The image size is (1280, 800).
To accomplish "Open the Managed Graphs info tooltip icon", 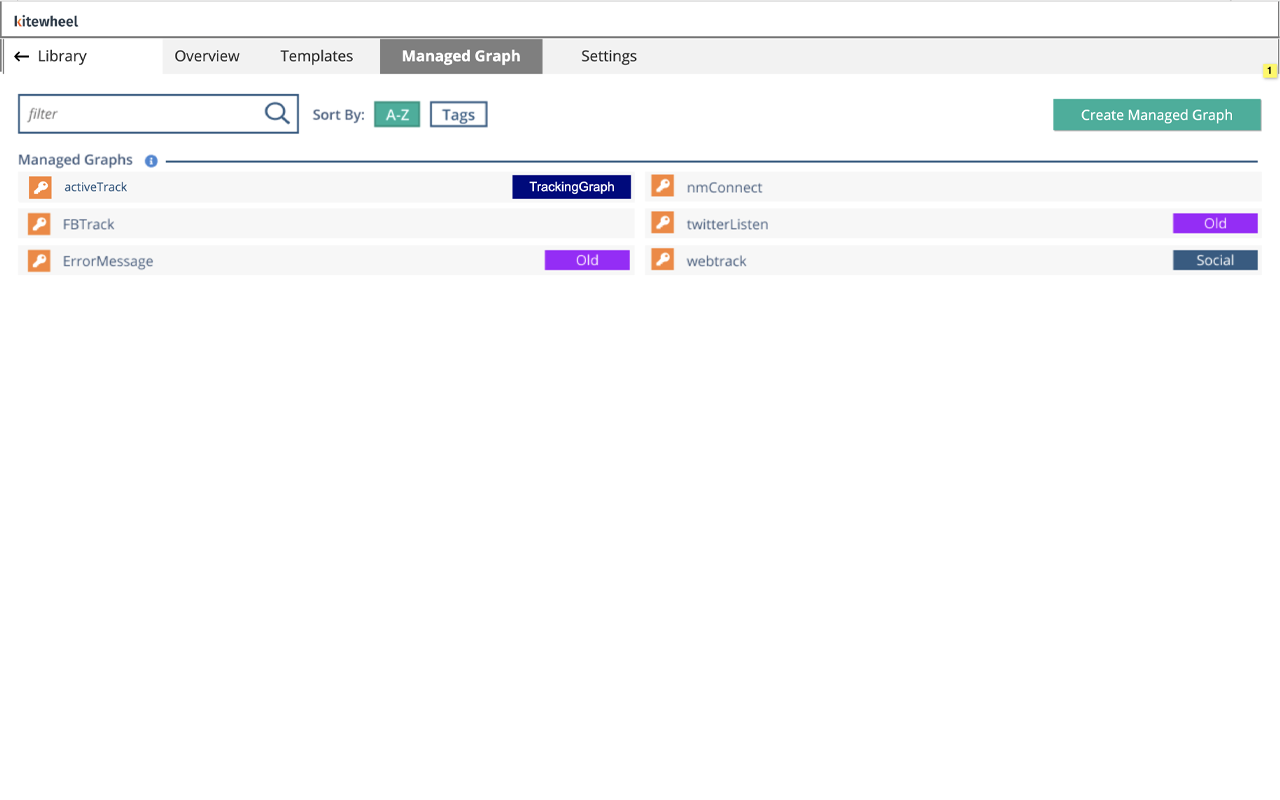I will [x=150, y=160].
